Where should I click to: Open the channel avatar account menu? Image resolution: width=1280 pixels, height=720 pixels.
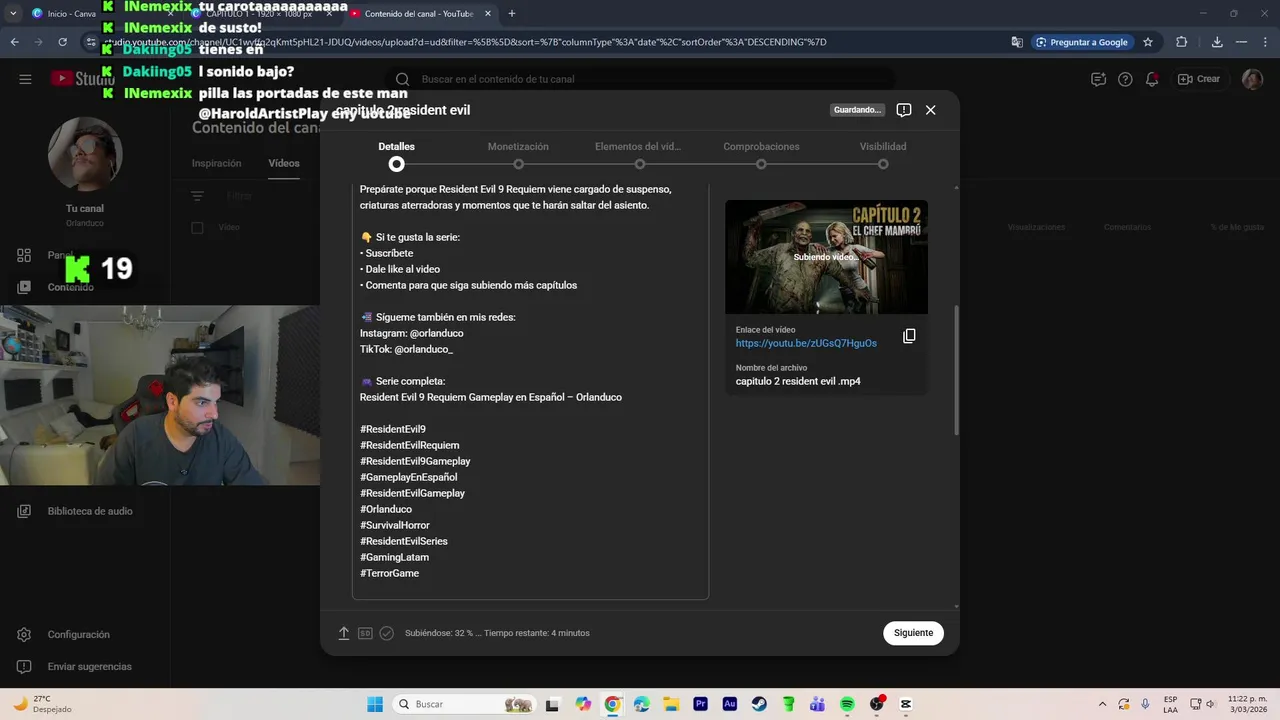(1252, 79)
